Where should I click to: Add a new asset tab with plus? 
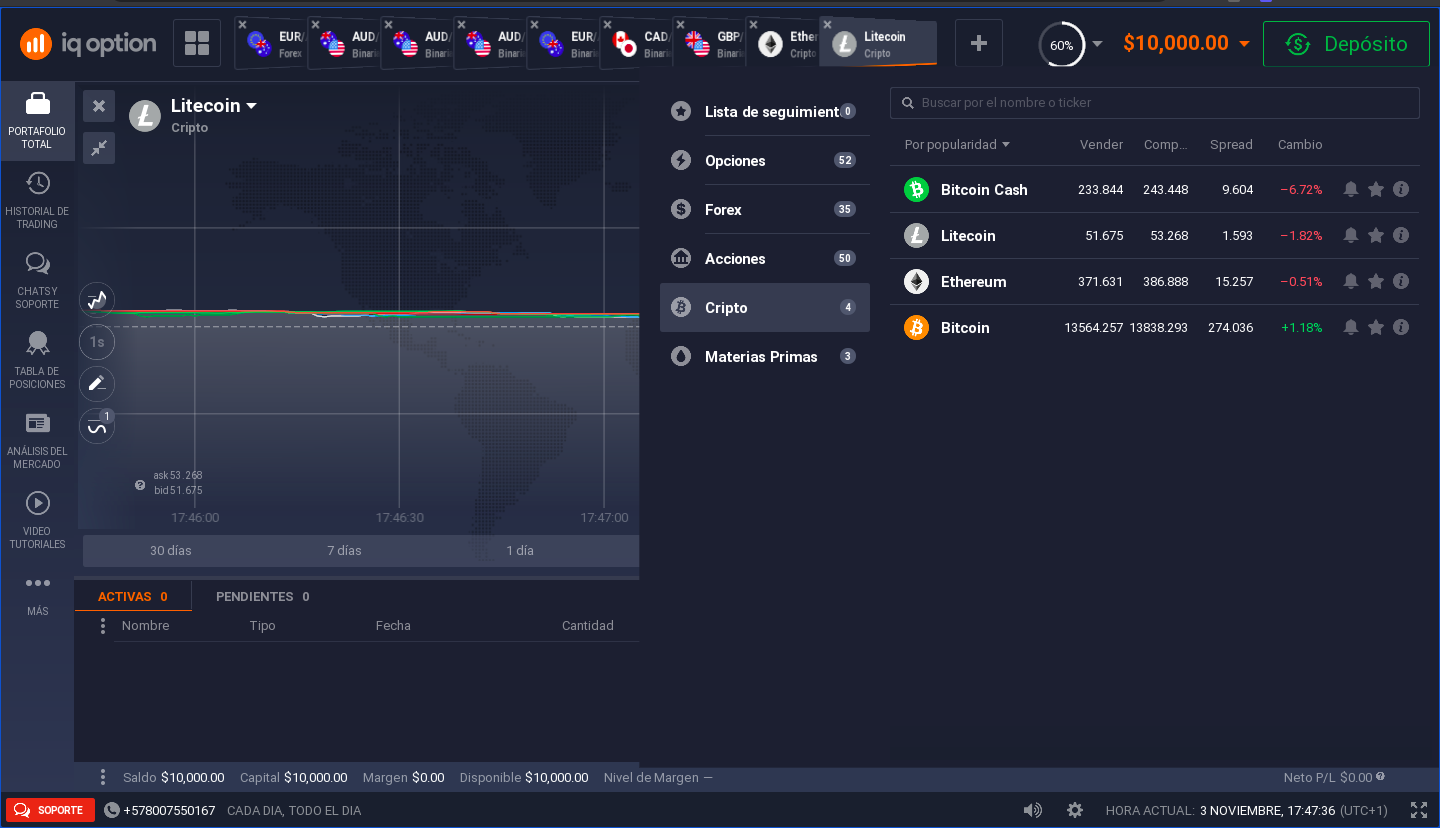(x=979, y=43)
